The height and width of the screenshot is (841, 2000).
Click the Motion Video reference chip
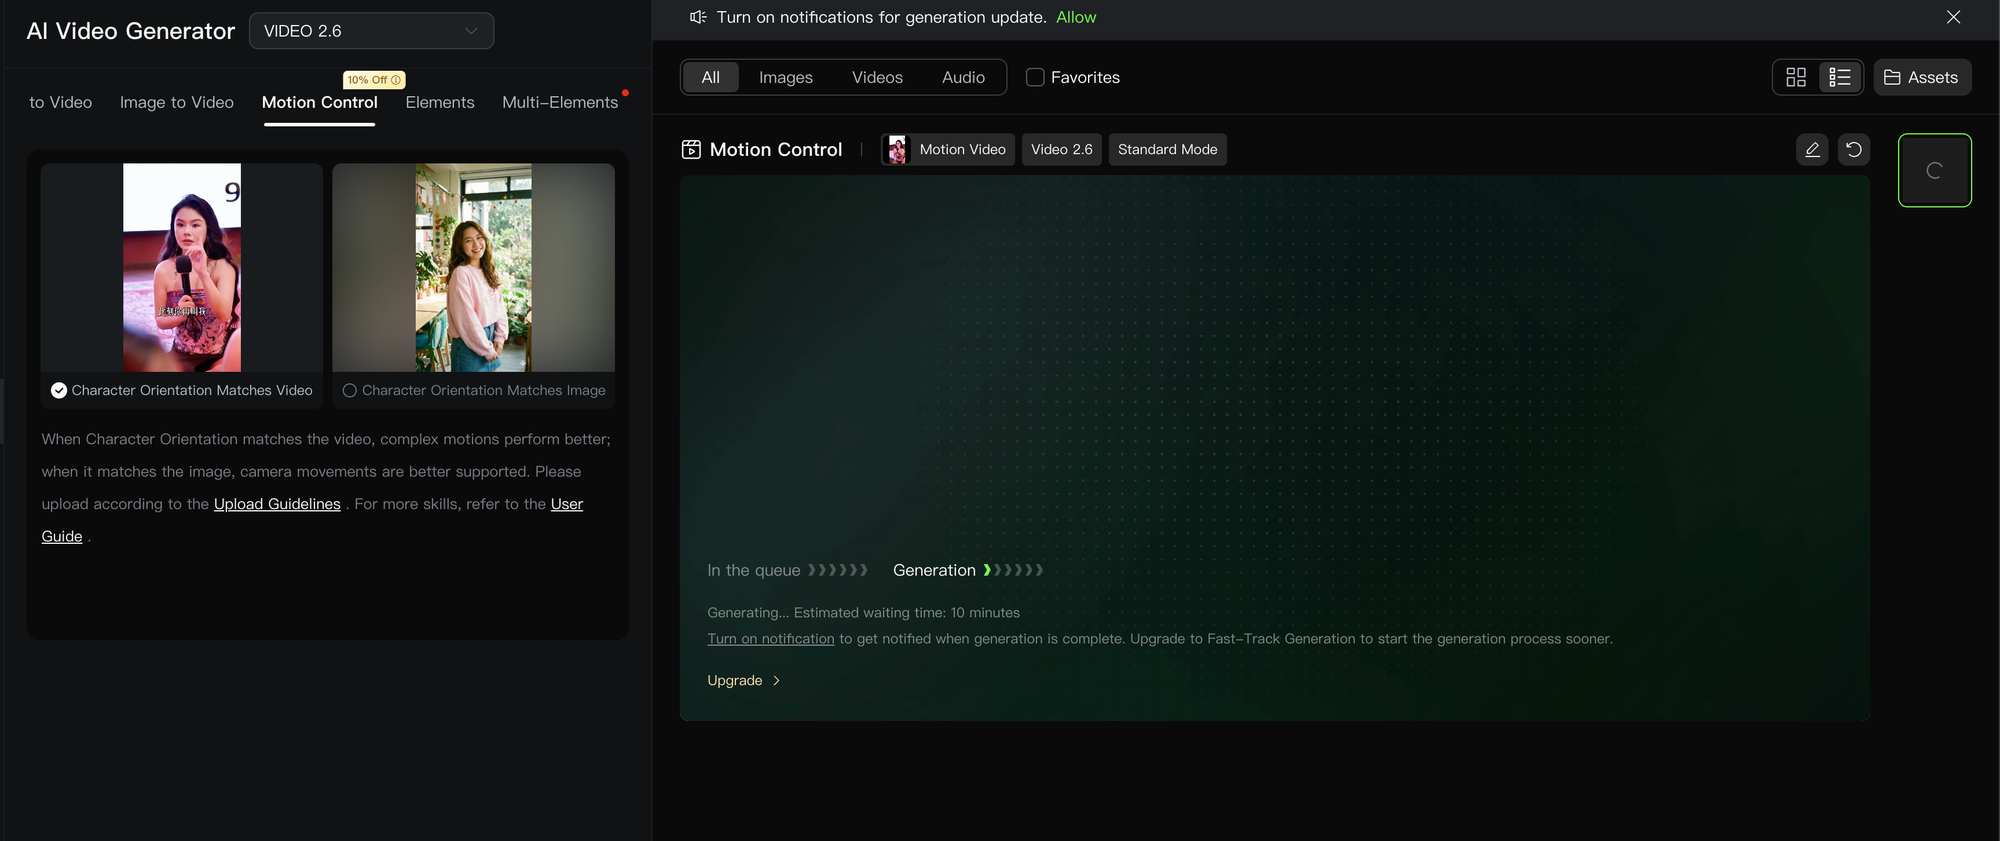948,149
